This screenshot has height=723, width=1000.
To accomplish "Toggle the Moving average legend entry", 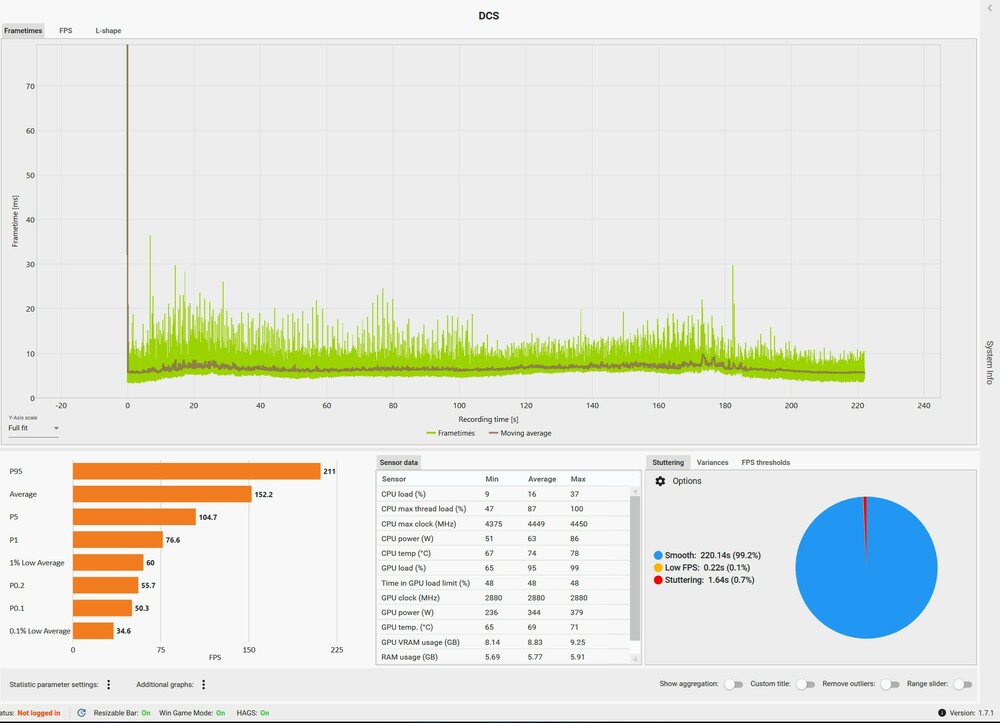I will (x=520, y=433).
